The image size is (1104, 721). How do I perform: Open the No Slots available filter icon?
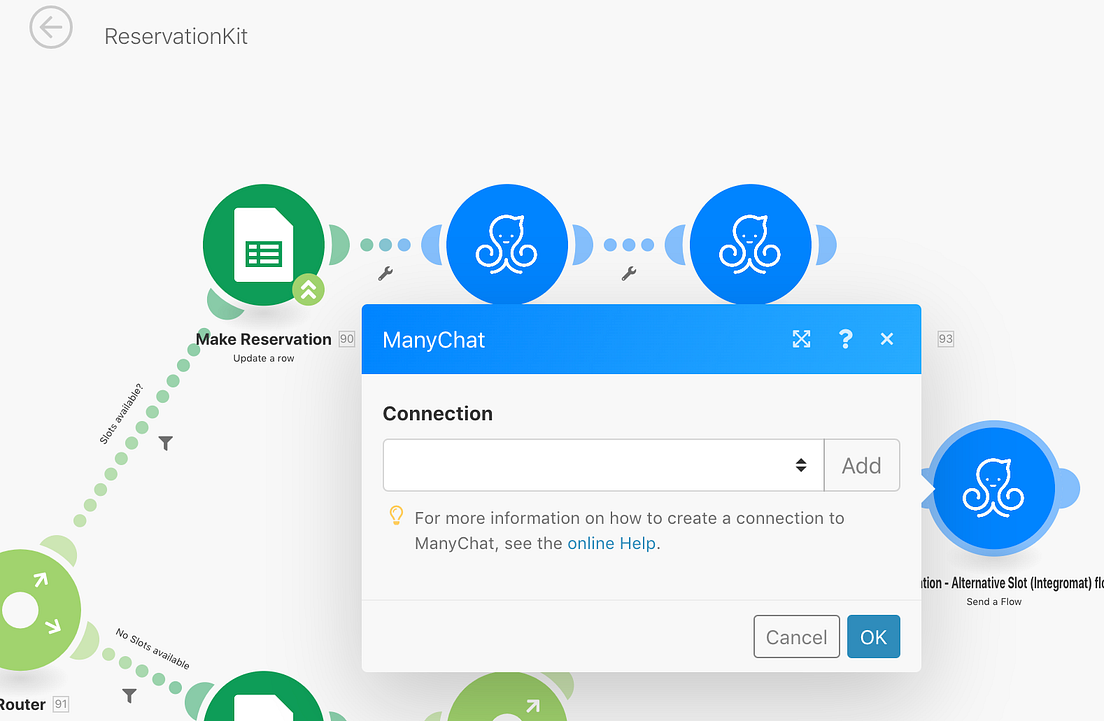(130, 696)
